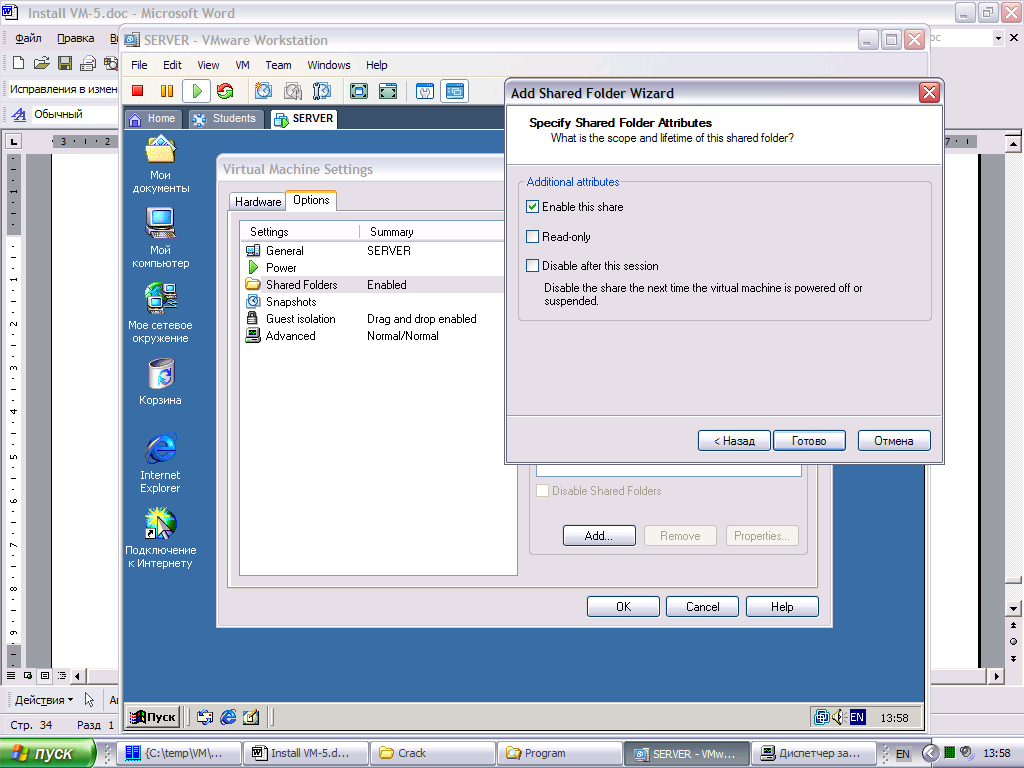Viewport: 1024px width, 768px height.
Task: Open the VMware Edit menu
Action: [172, 65]
